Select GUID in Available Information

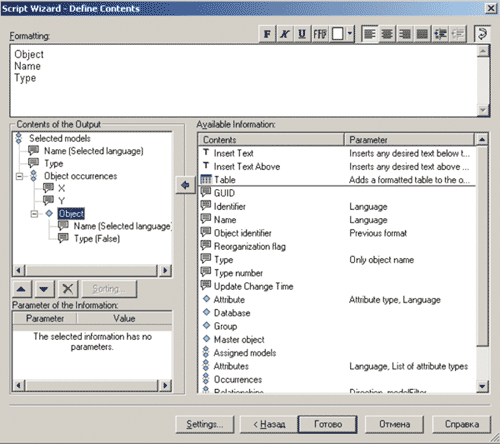tap(224, 193)
